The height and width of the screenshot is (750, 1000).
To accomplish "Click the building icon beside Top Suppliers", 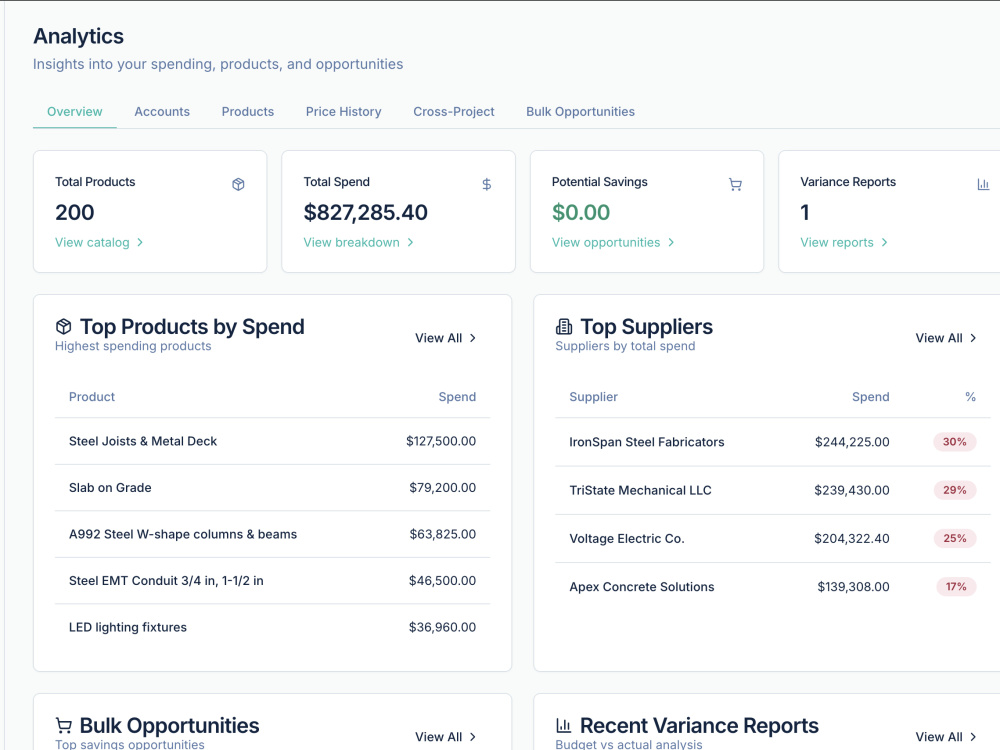I will pos(564,327).
